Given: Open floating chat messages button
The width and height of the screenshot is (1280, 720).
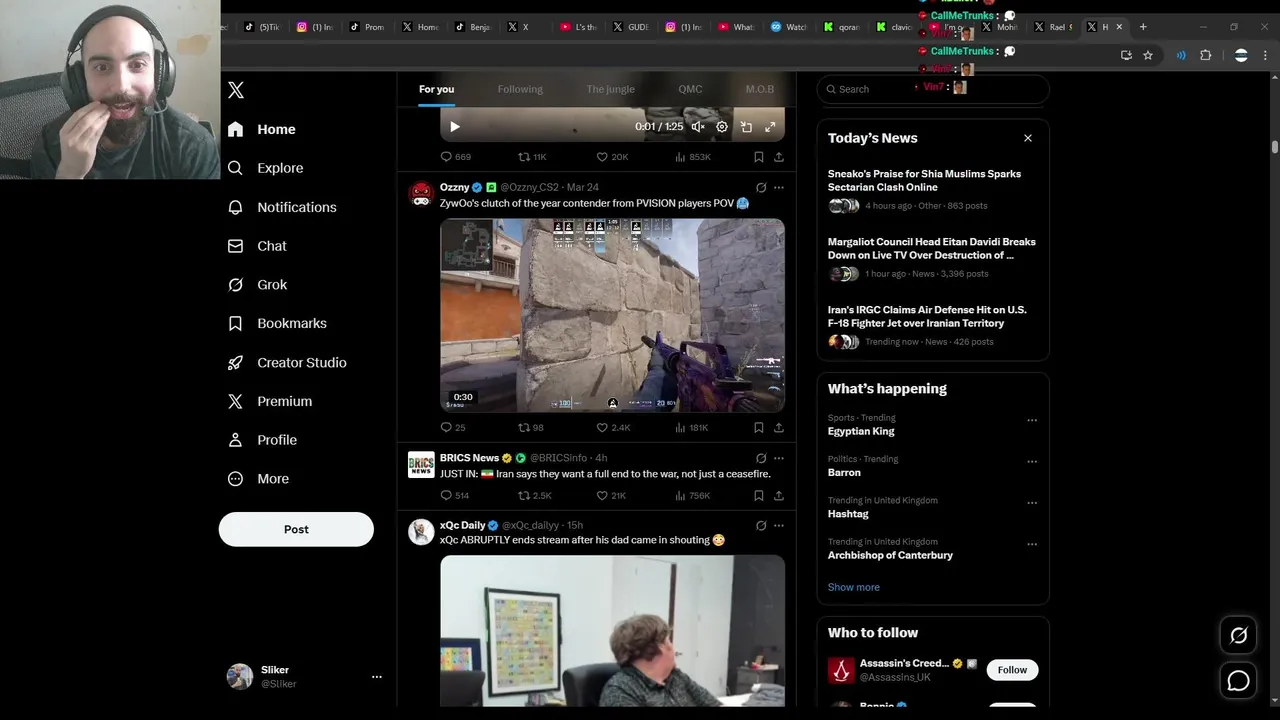Looking at the screenshot, I should [x=1238, y=682].
